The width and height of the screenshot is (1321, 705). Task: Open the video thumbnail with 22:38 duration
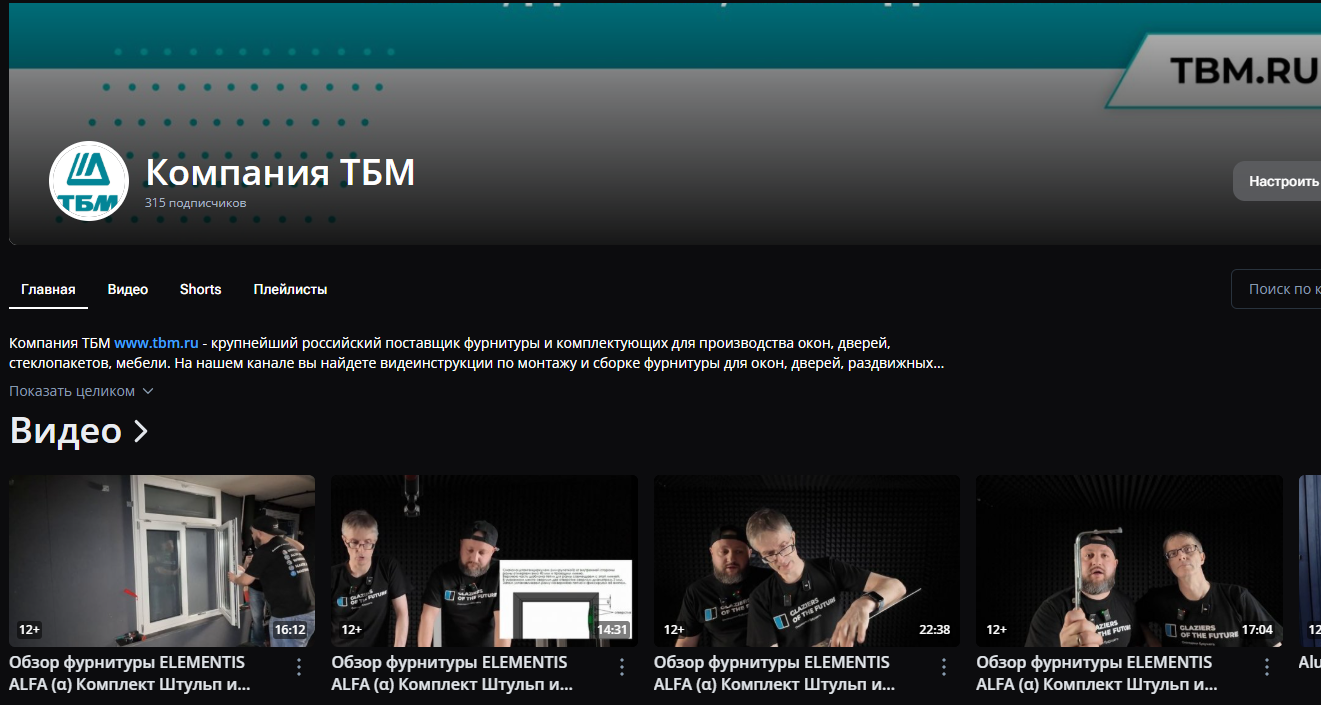pos(807,560)
